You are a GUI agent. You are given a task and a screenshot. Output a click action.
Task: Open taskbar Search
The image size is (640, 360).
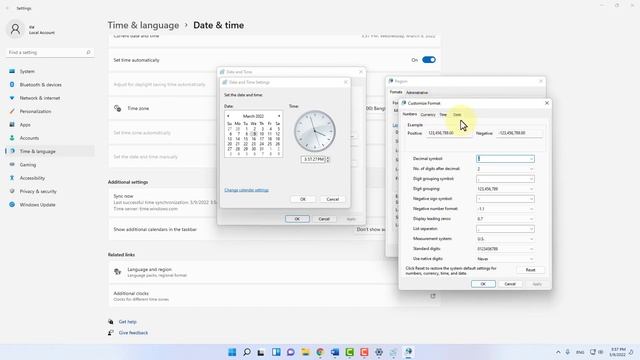(247, 352)
